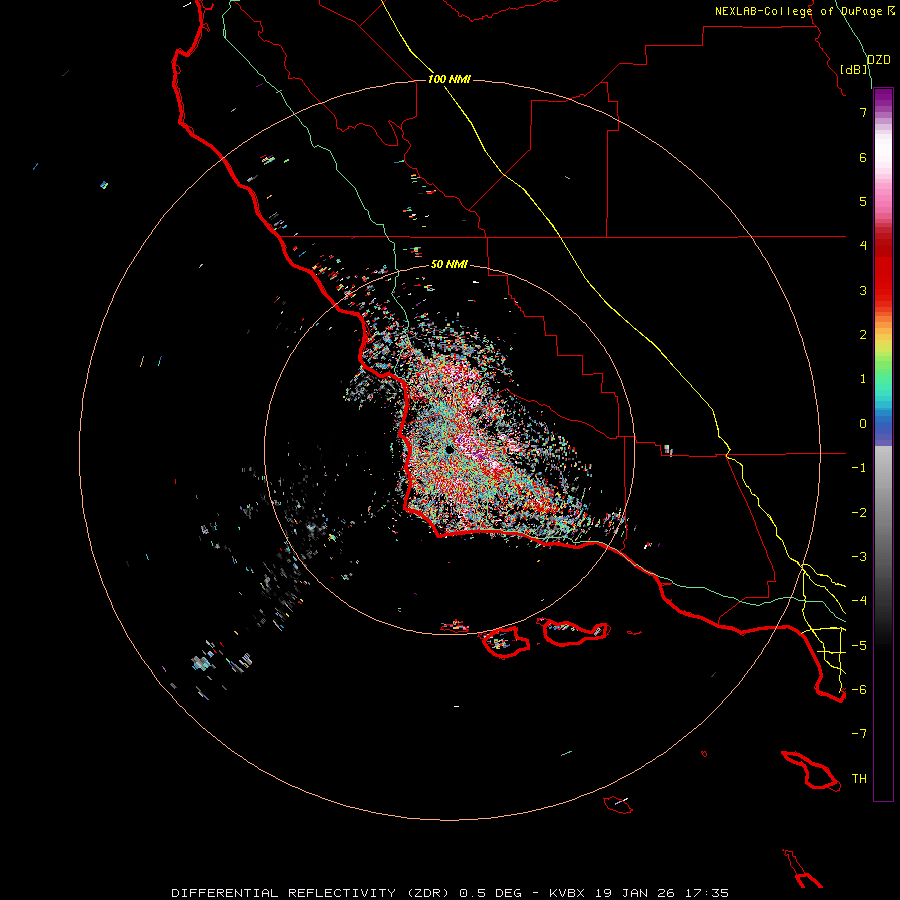Click the -1 dB value on the color scale
This screenshot has width=900, height=900.
[x=859, y=468]
